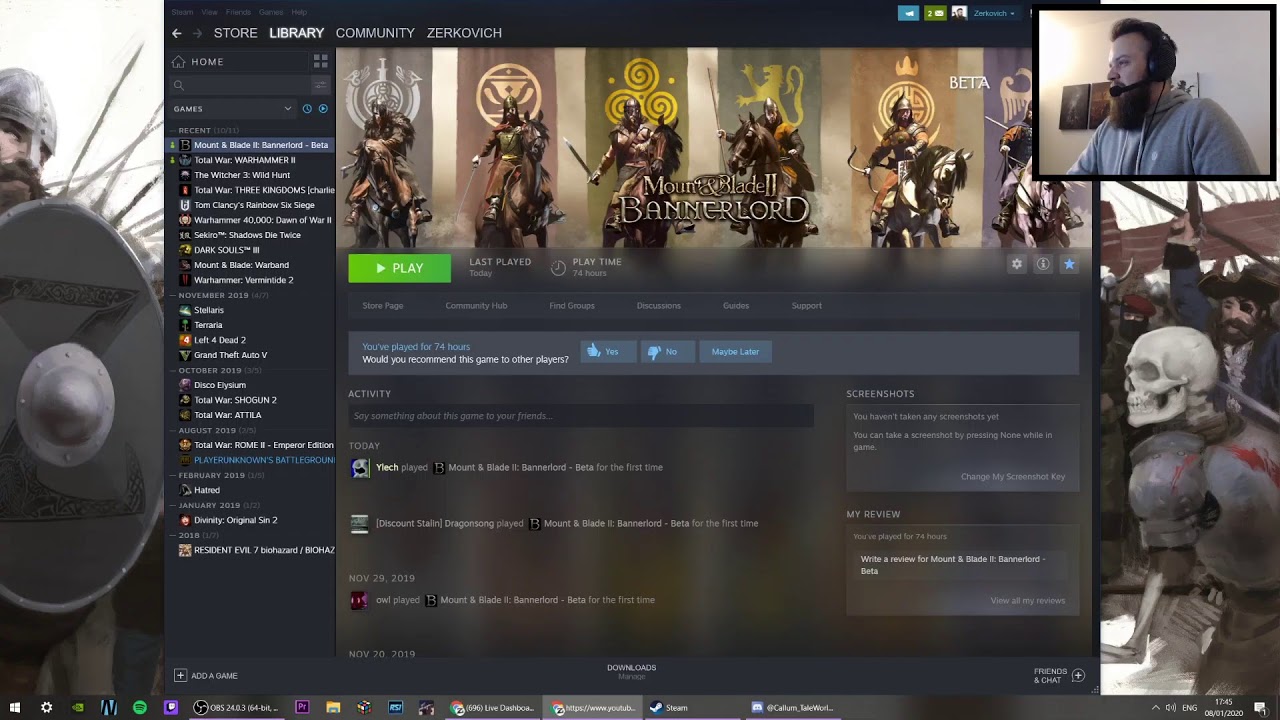
Task: Click the Zerkovich profile avatar thumbnail
Action: (959, 13)
